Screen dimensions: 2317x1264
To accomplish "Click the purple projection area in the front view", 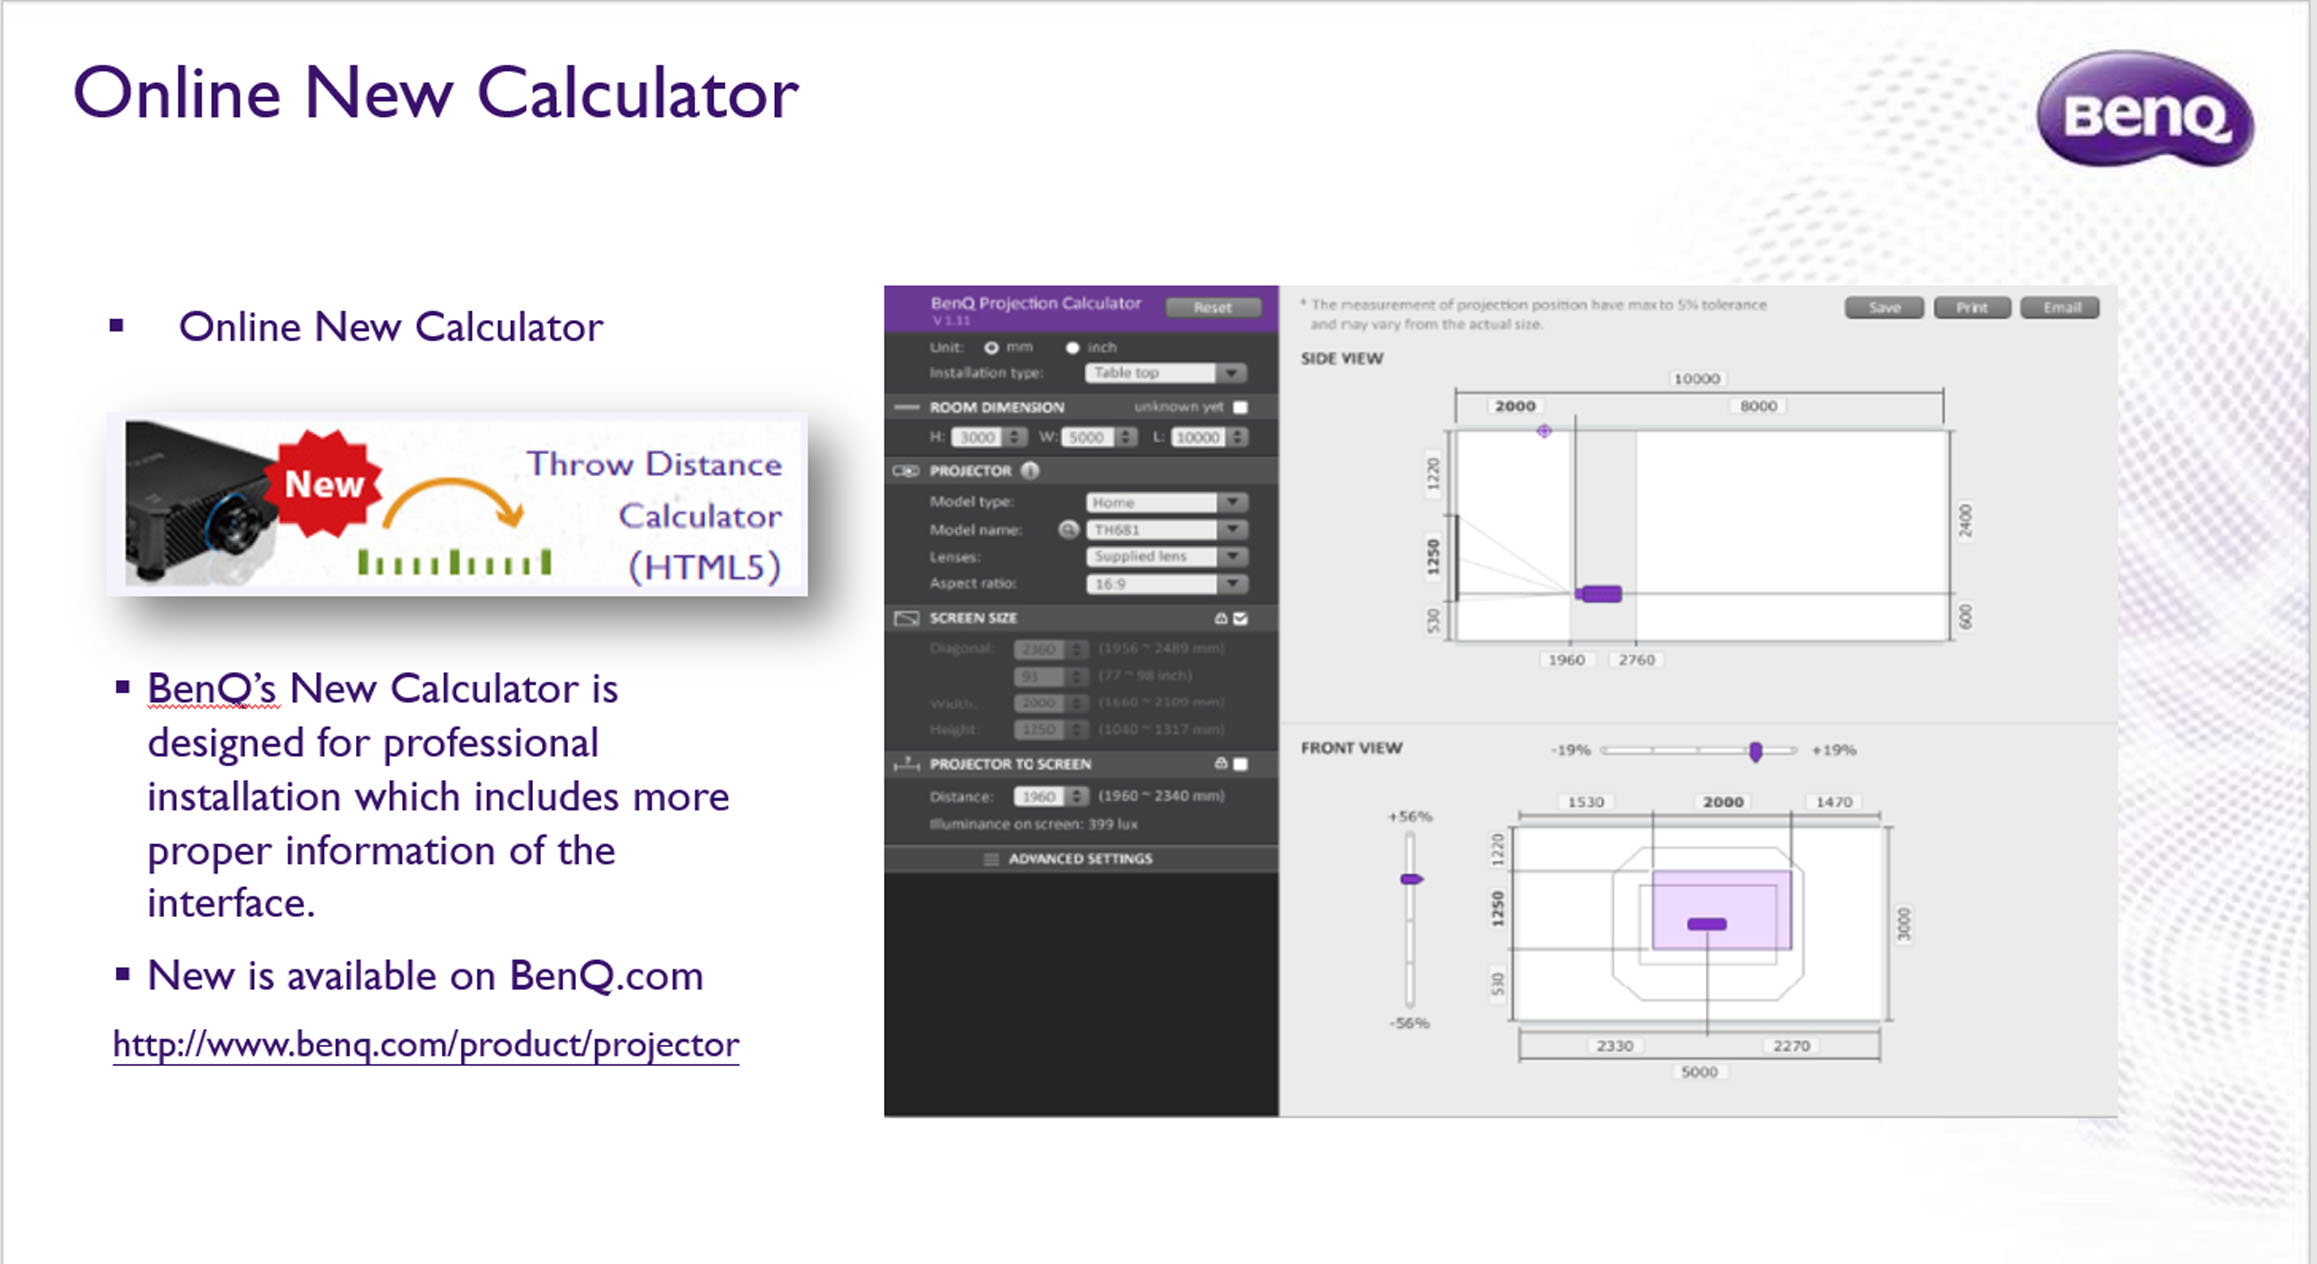I will click(x=1721, y=910).
